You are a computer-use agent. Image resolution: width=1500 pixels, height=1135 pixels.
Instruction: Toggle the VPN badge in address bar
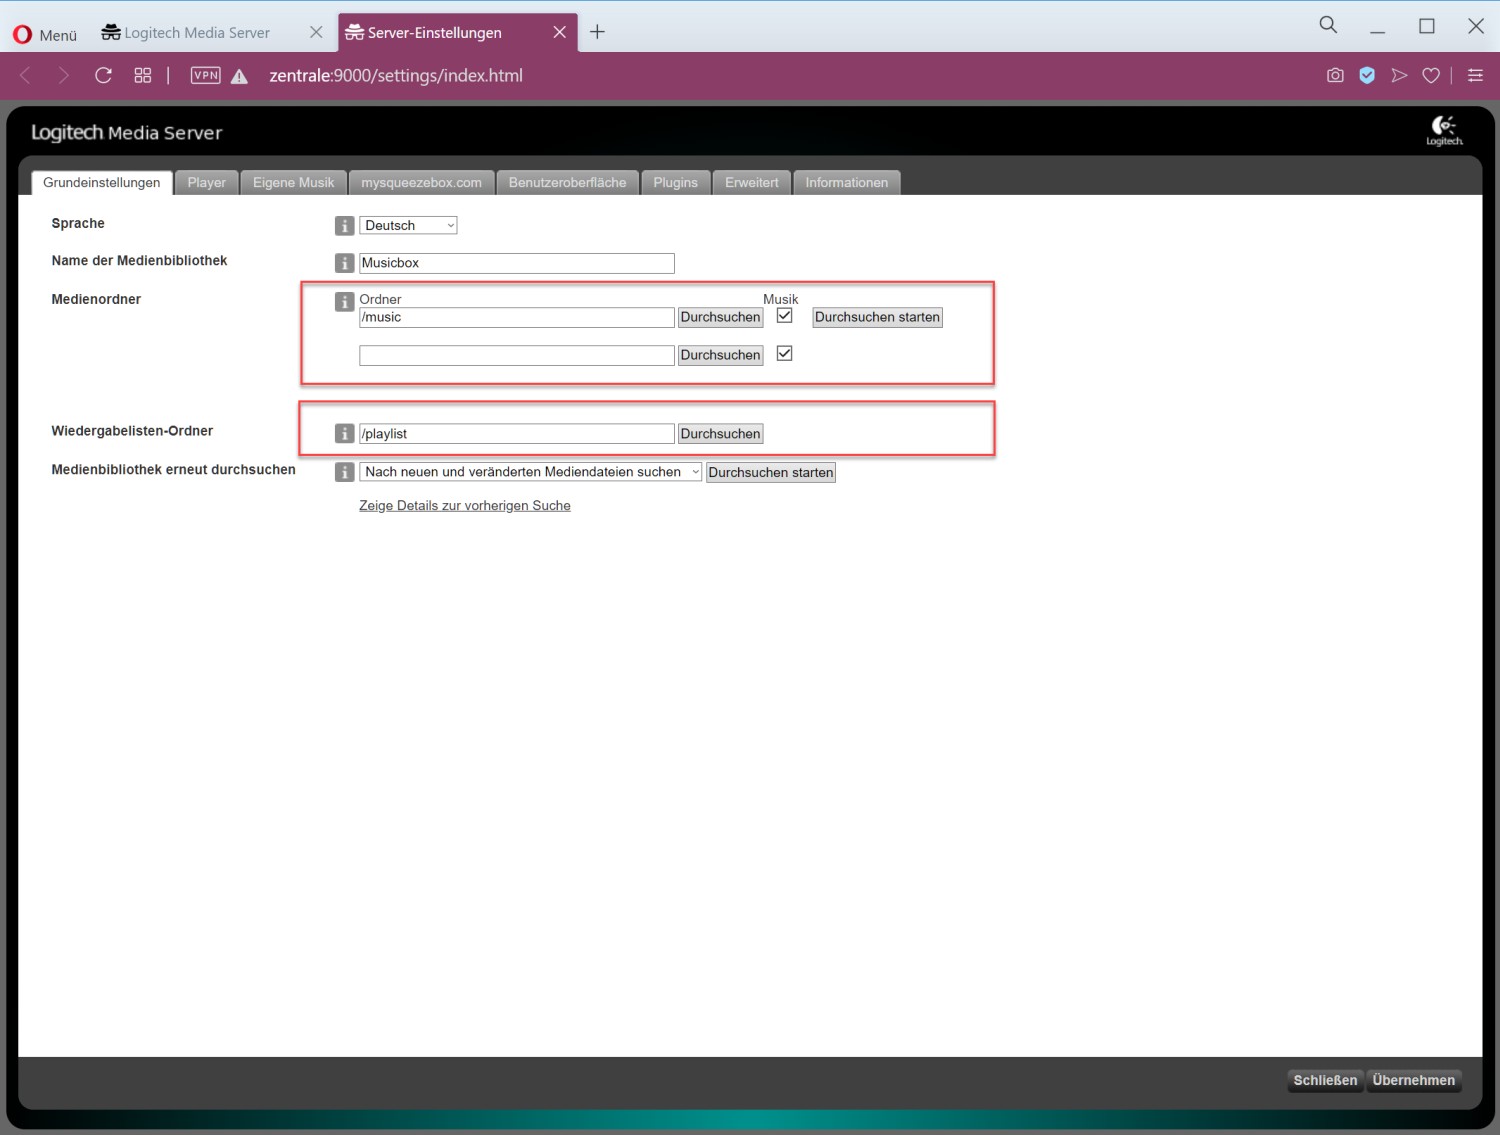pos(205,75)
